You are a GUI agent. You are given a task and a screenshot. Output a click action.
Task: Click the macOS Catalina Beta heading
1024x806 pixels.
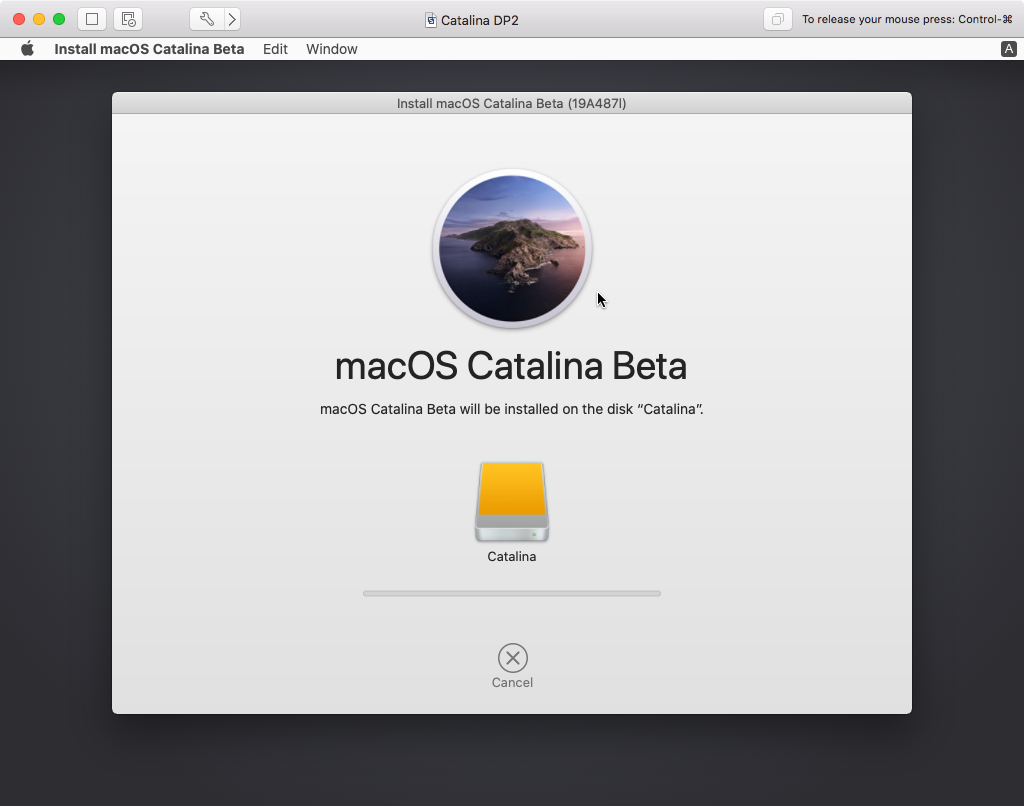(x=511, y=366)
